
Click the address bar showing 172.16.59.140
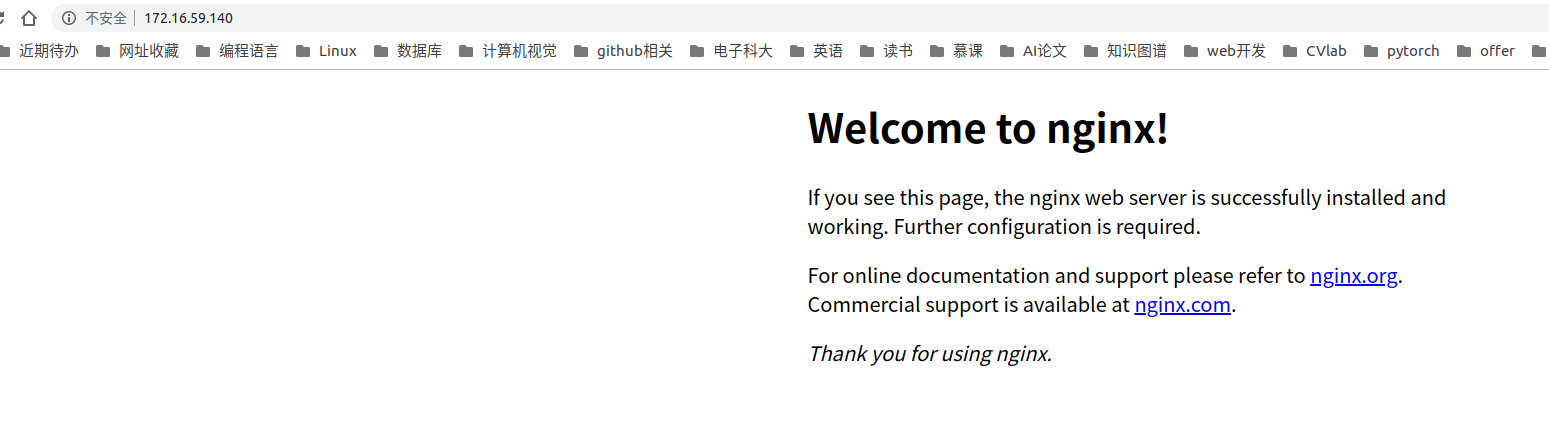800,18
